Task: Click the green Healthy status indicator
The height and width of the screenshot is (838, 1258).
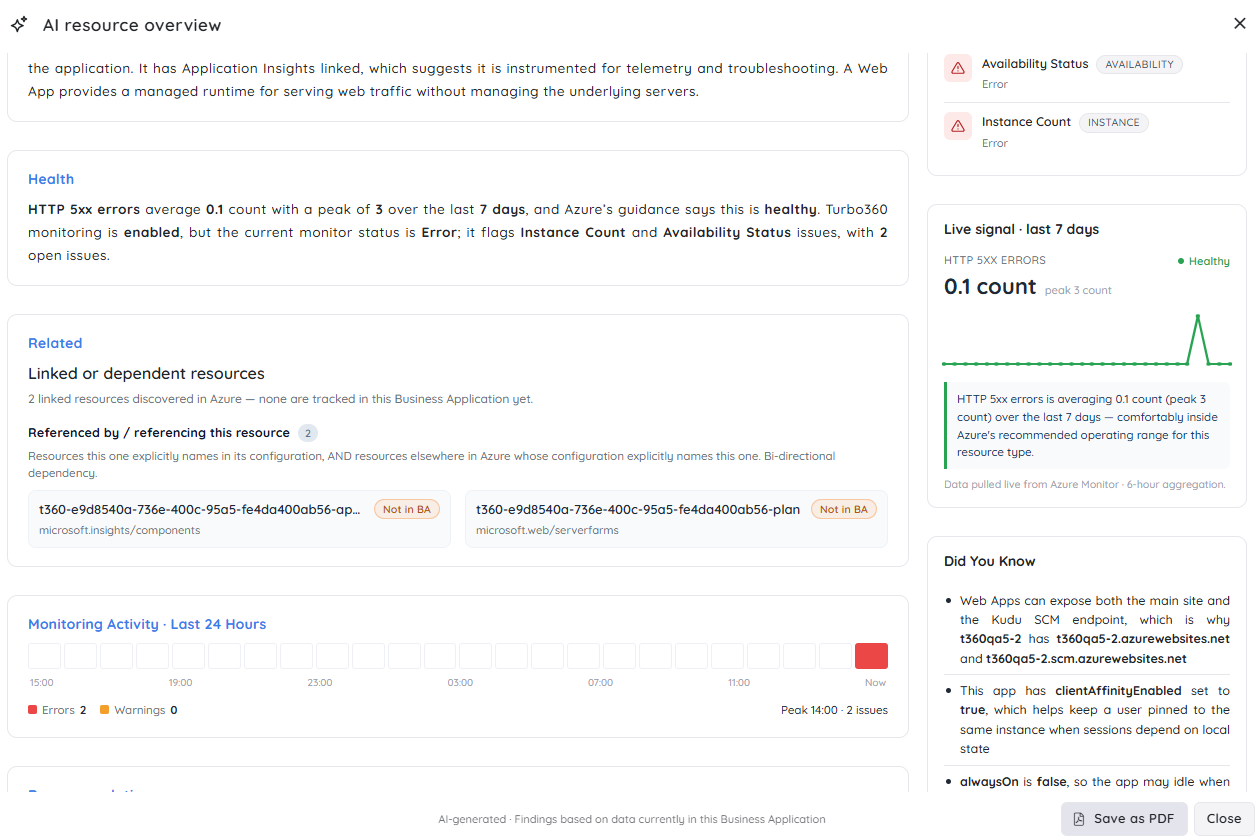Action: (x=1203, y=261)
